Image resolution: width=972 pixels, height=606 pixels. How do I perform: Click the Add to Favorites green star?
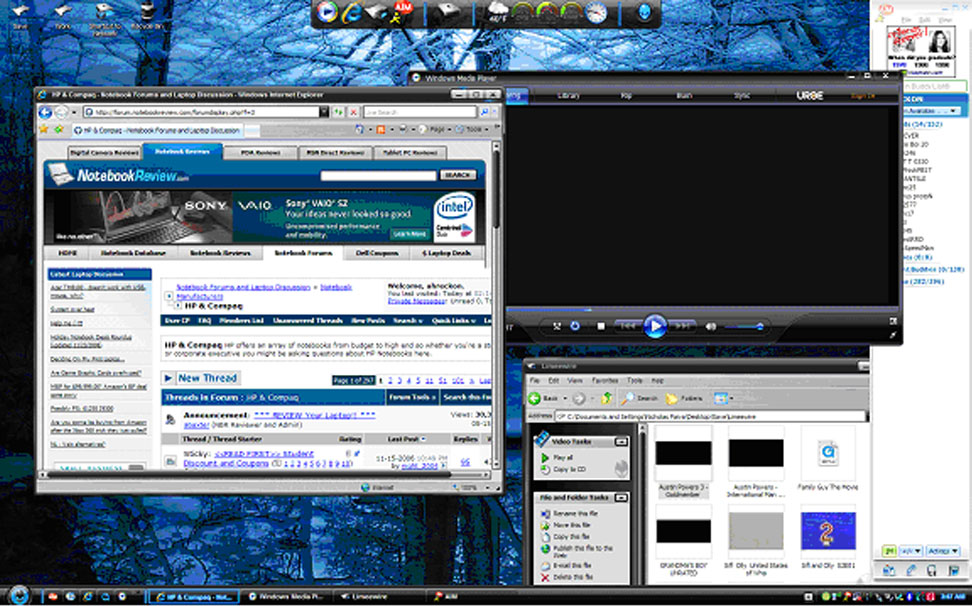click(58, 130)
